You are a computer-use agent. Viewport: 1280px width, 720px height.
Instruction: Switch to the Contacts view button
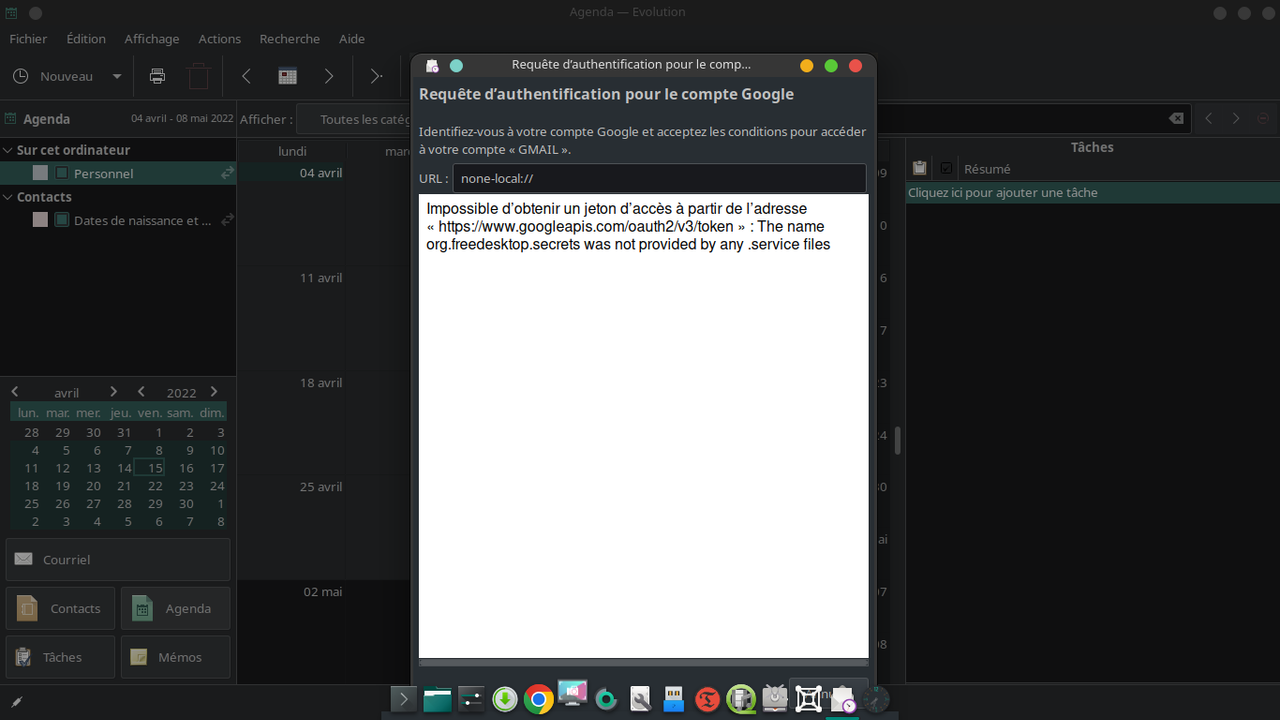click(x=60, y=608)
